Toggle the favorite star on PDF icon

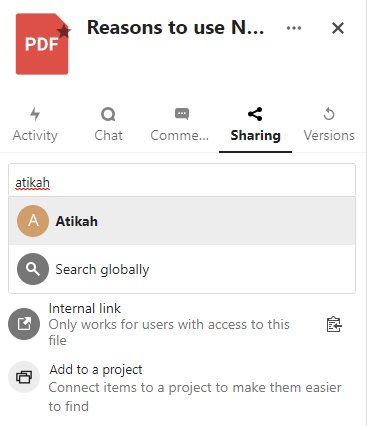pyautogui.click(x=64, y=32)
